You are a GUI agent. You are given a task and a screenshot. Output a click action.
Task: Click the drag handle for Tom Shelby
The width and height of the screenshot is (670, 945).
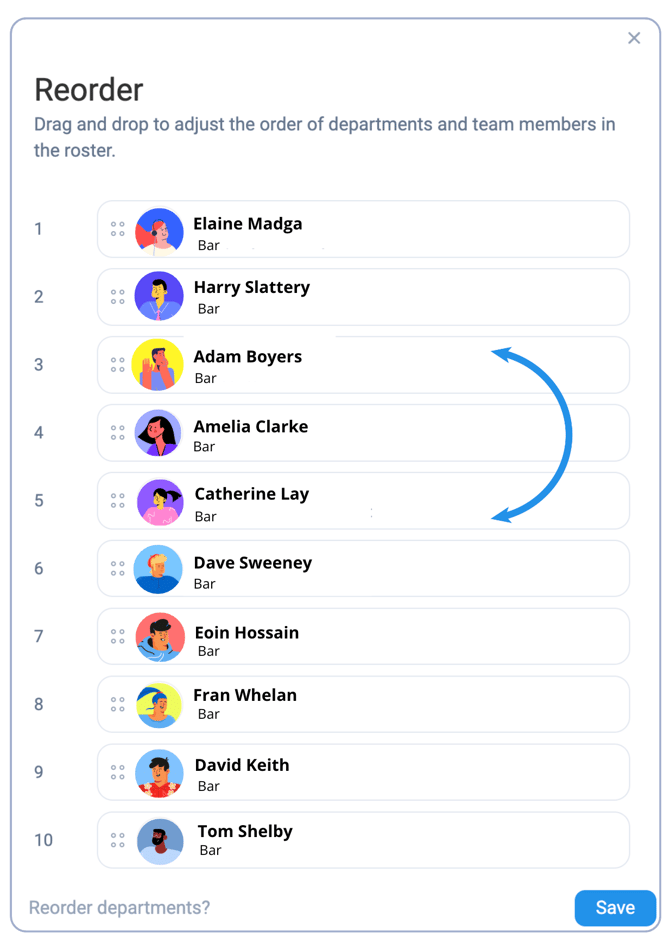tap(117, 840)
